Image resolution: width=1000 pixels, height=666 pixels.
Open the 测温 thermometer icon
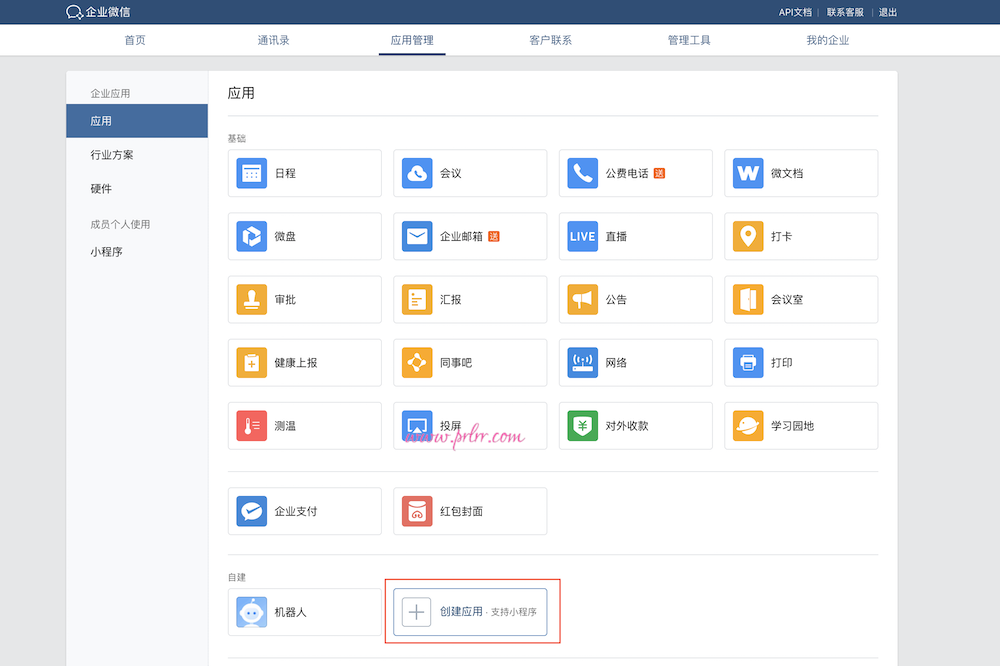252,426
